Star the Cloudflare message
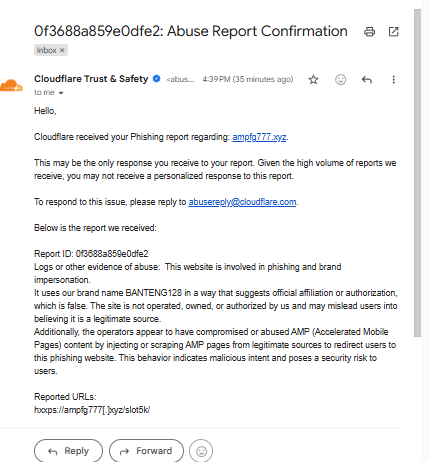The height and width of the screenshot is (462, 429). 313,80
